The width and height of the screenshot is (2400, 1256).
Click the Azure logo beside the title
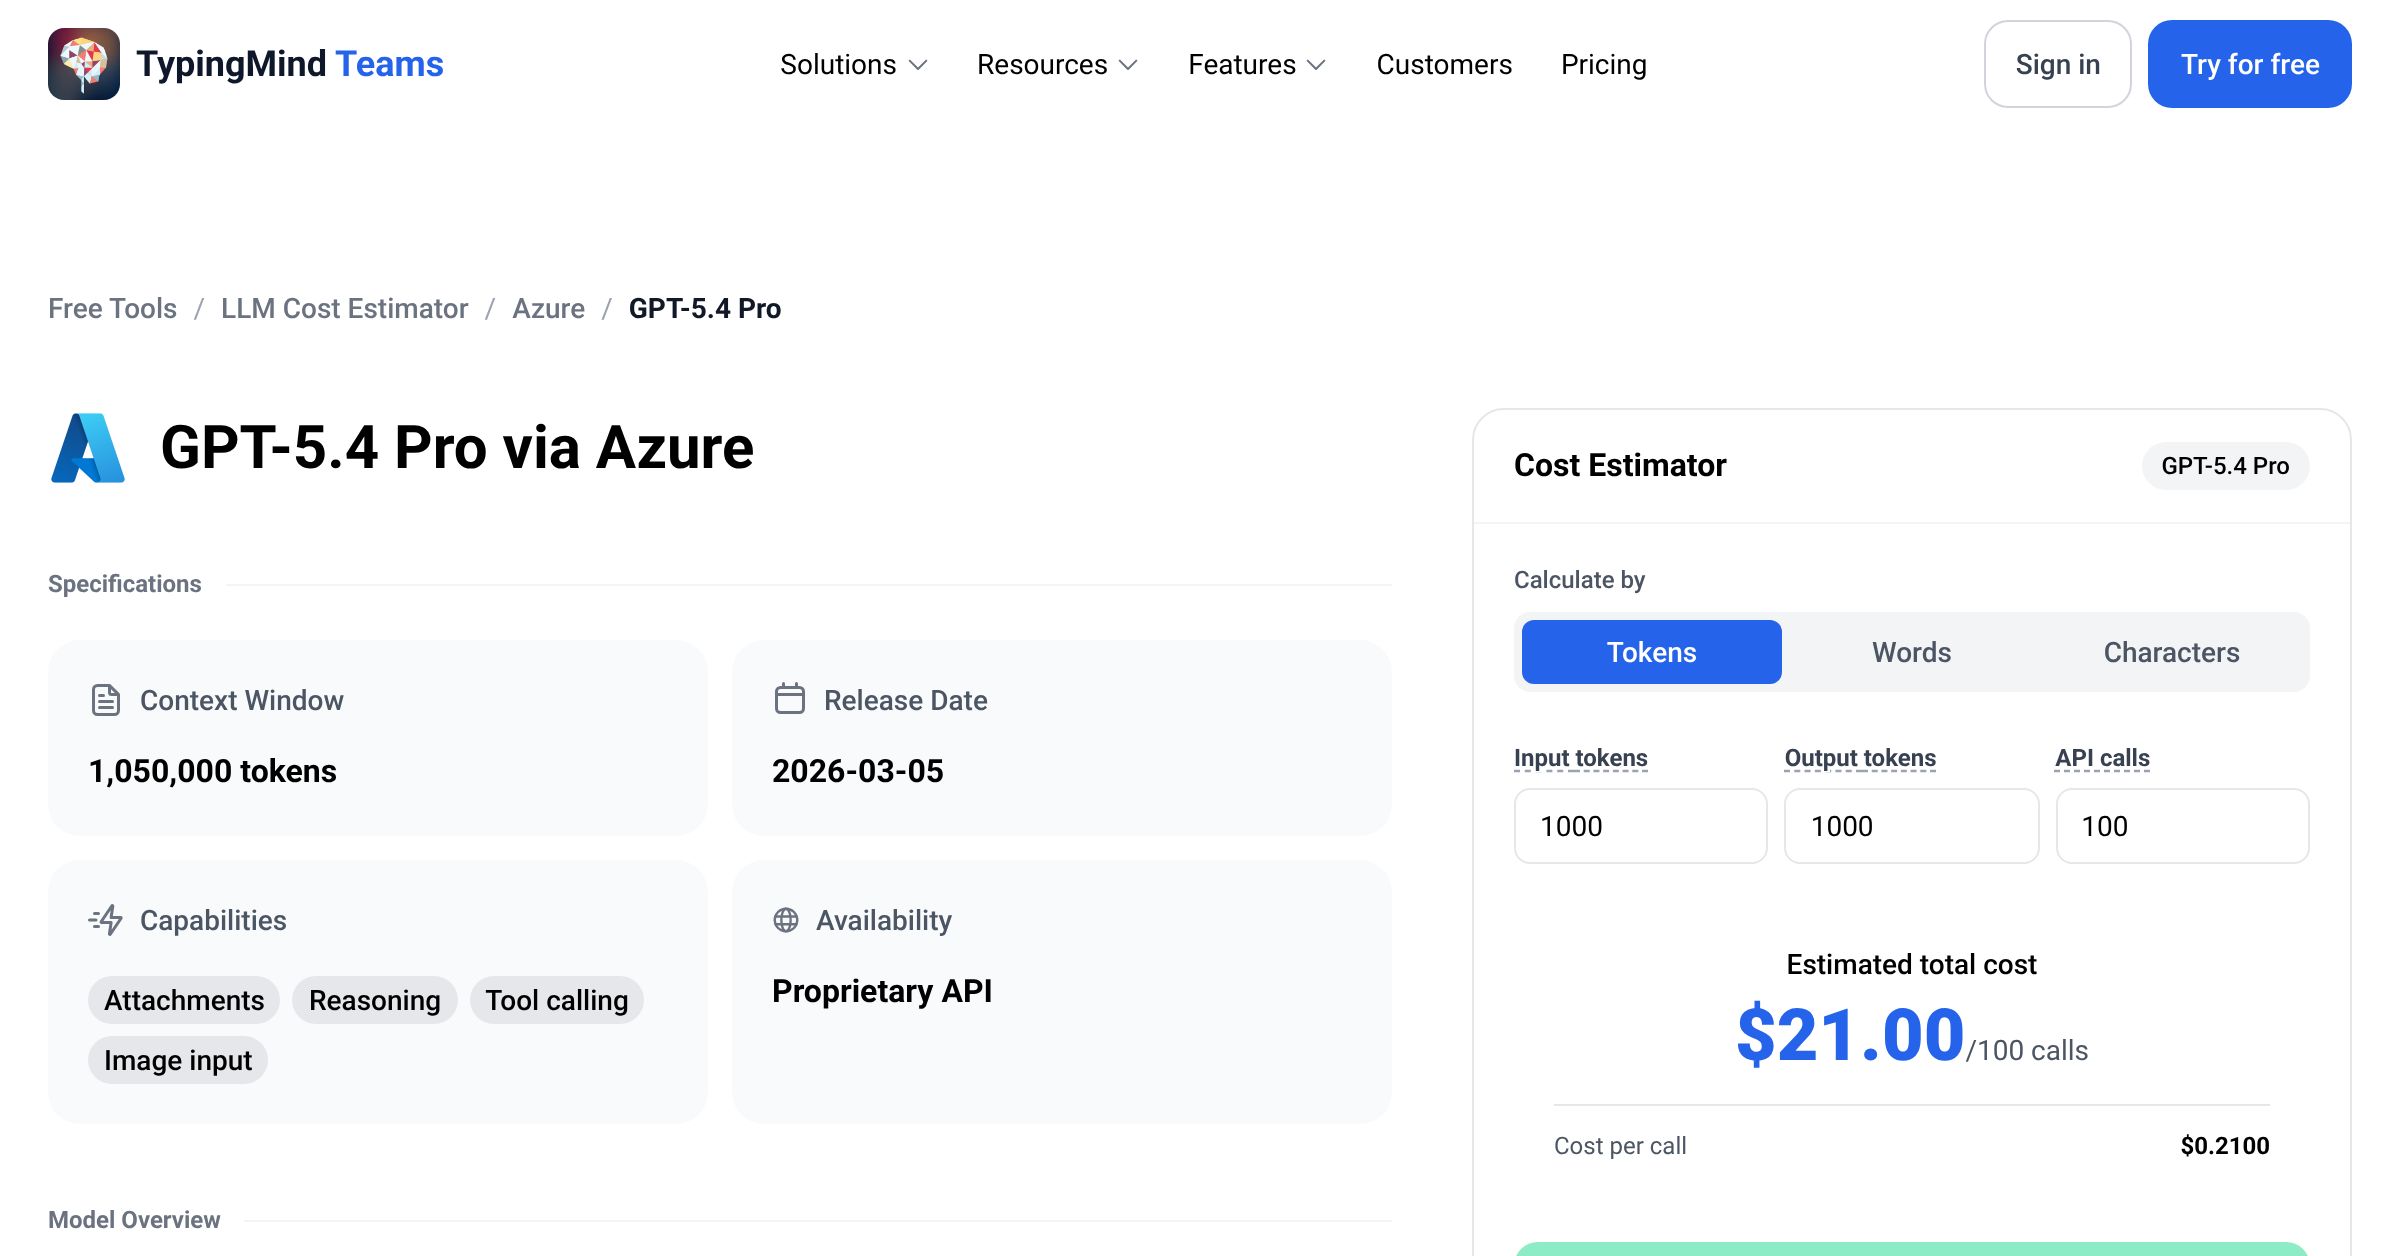pos(88,448)
